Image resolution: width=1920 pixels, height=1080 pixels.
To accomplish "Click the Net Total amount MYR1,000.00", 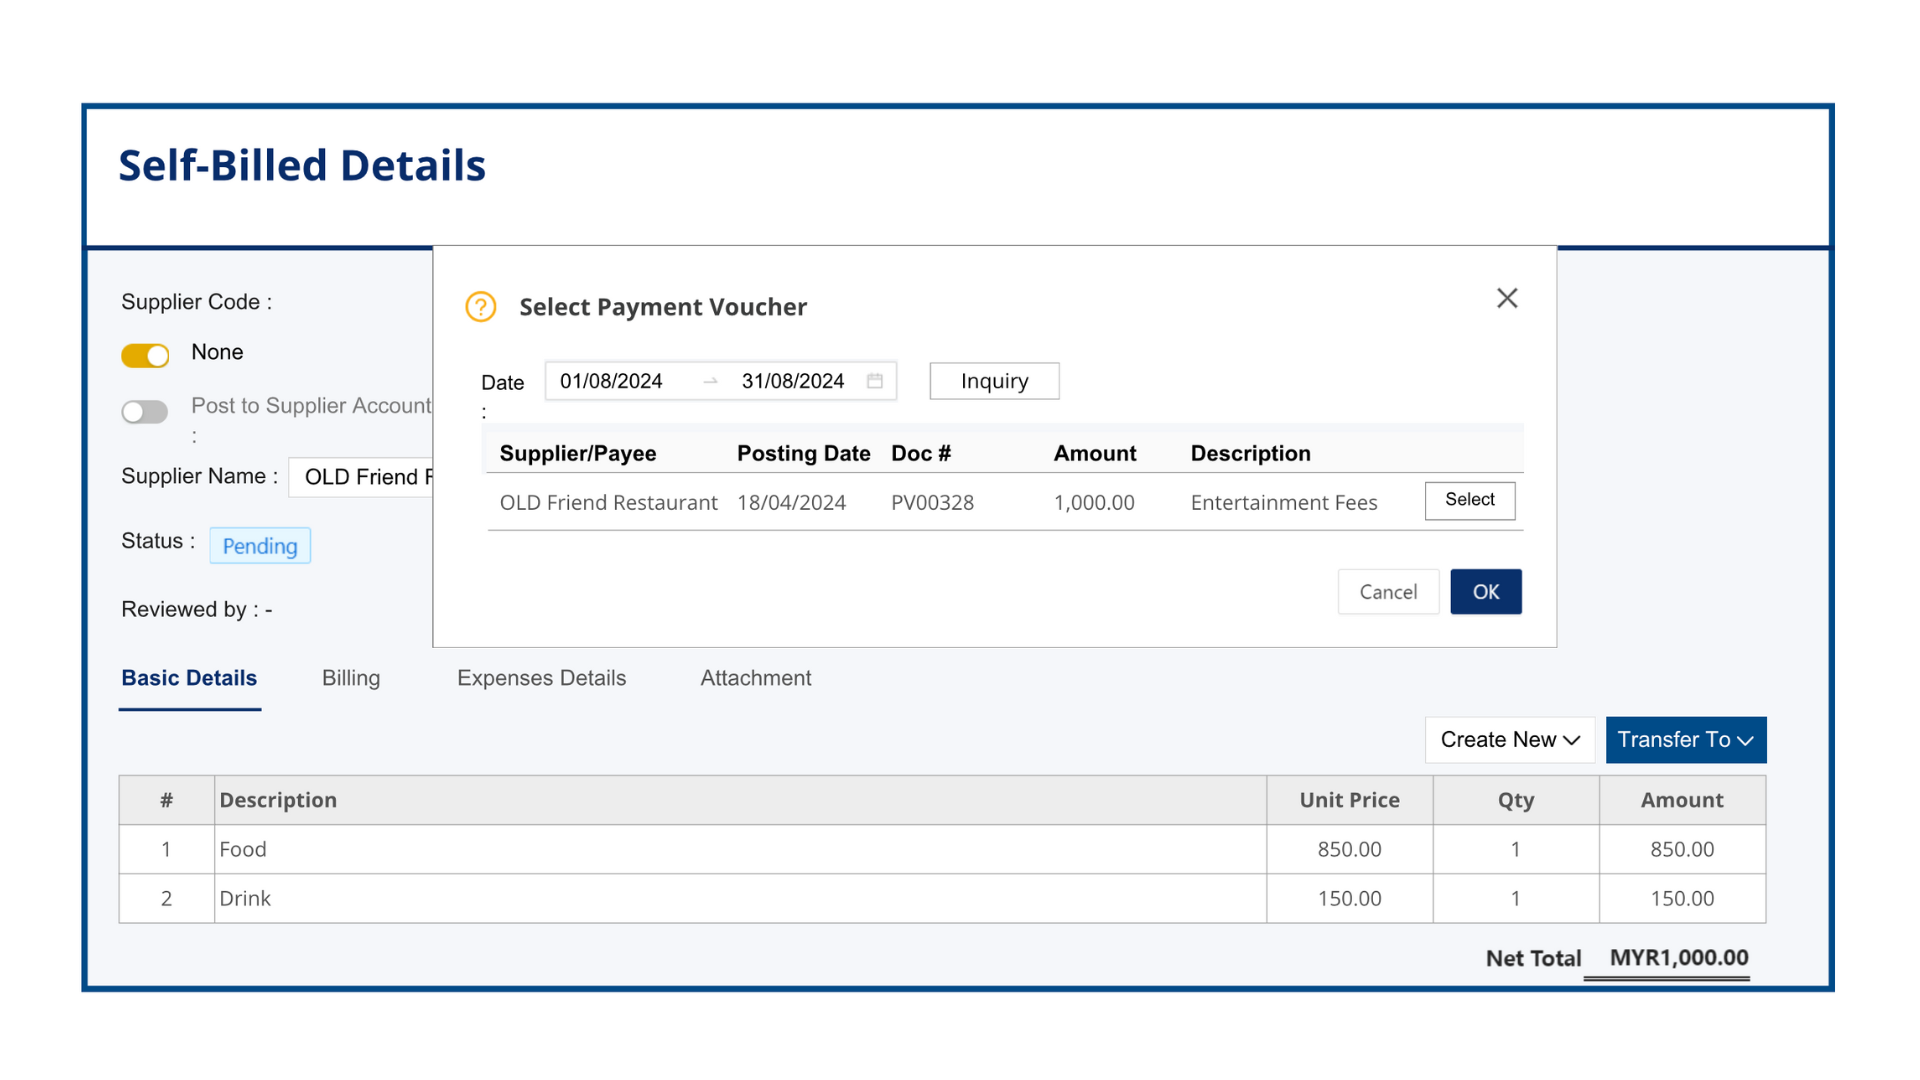I will coord(1678,958).
